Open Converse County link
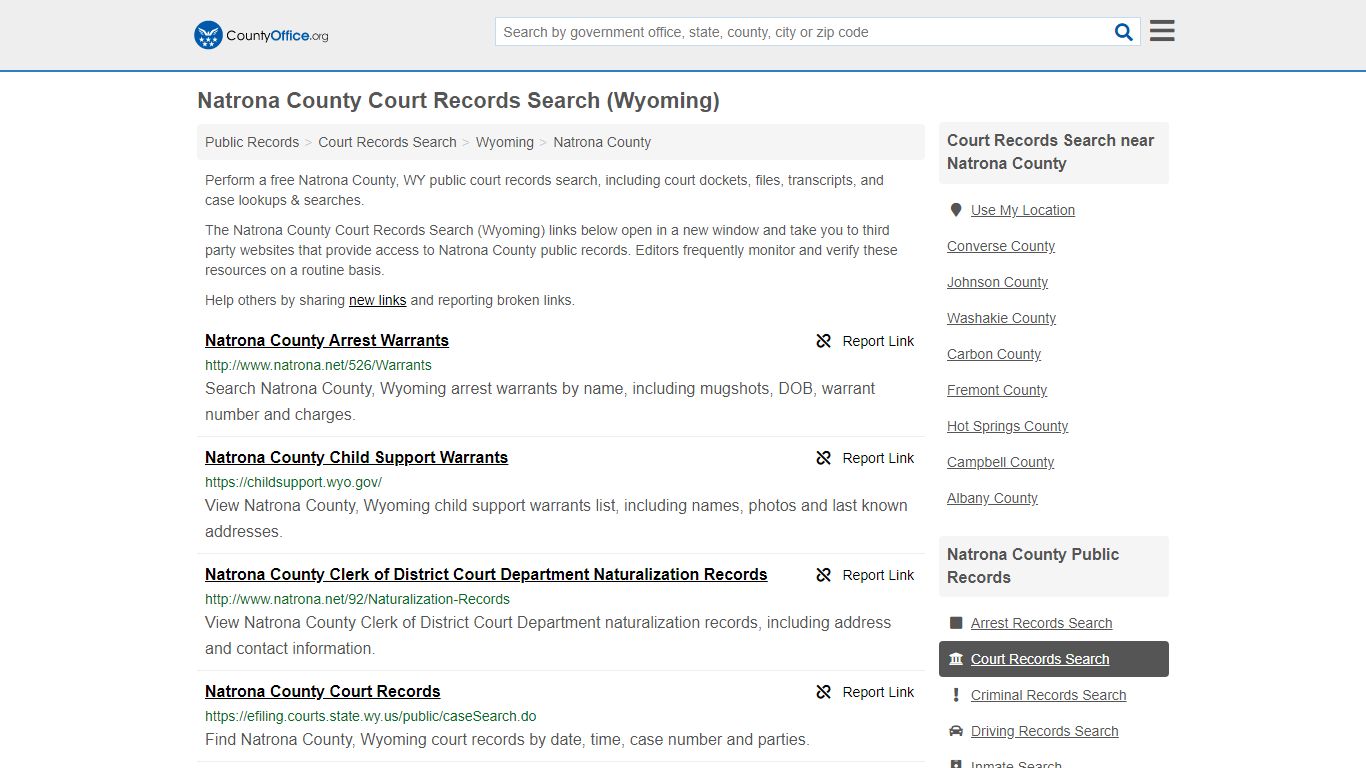Screen dimensions: 1366x768 pyautogui.click(x=1001, y=246)
